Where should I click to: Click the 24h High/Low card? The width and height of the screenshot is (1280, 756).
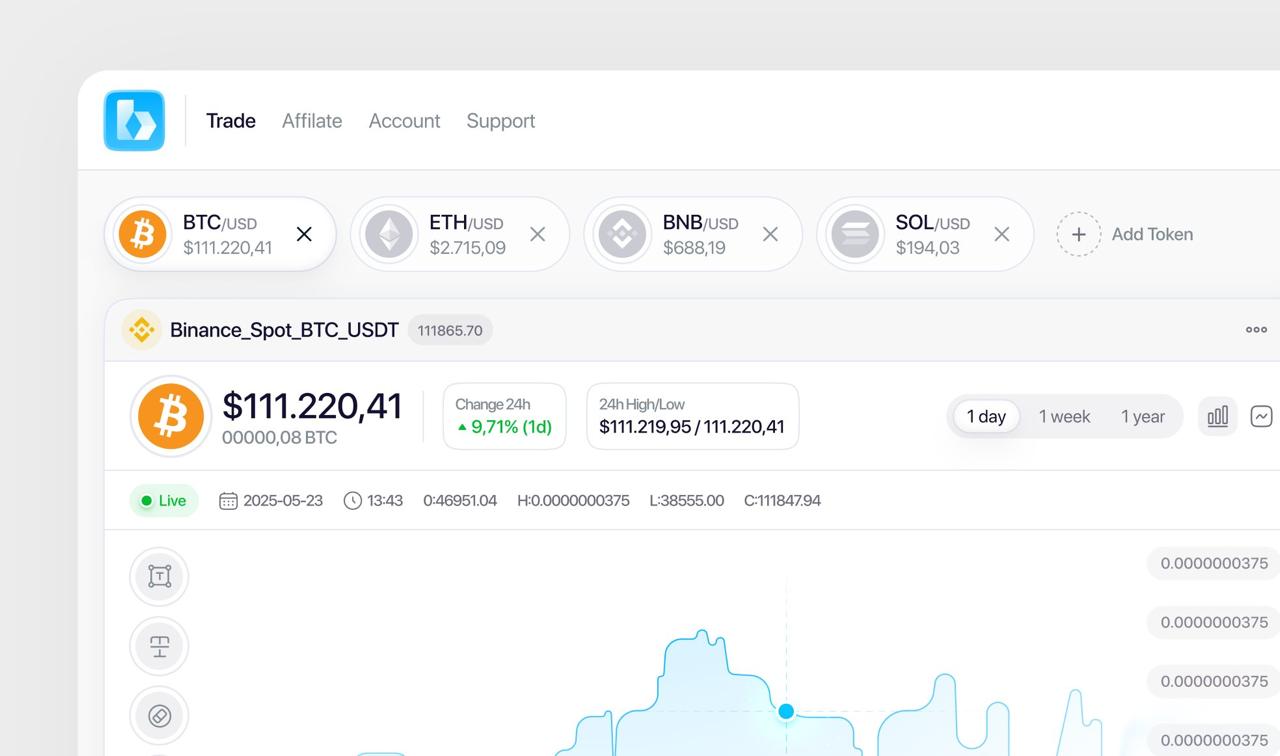(692, 416)
